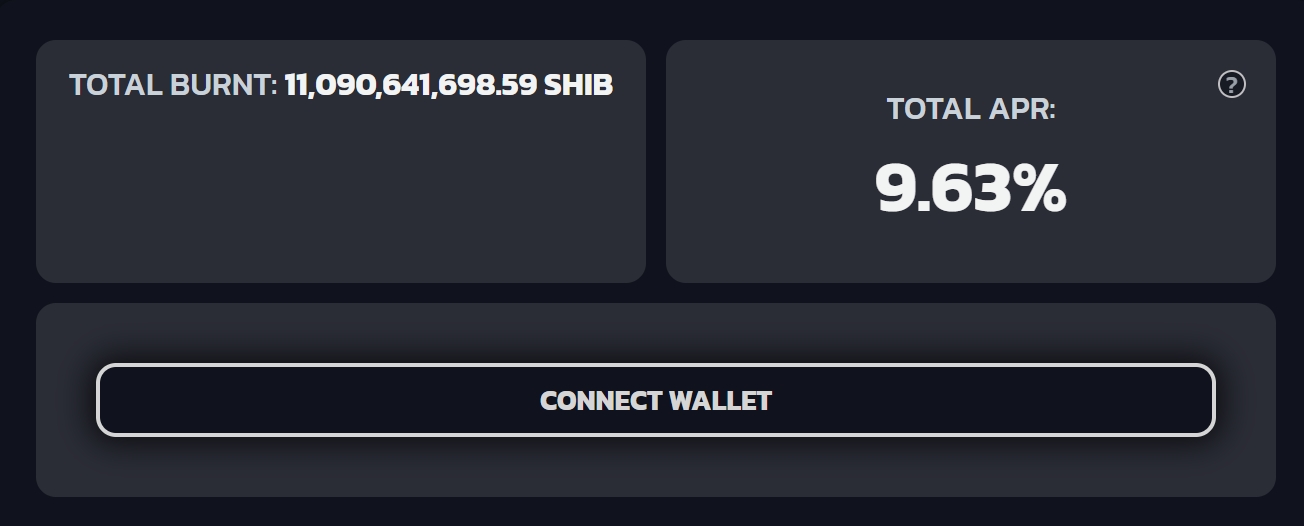Click the left end of the Connect Wallet button
Viewport: 1304px width, 526px height.
tap(130, 400)
